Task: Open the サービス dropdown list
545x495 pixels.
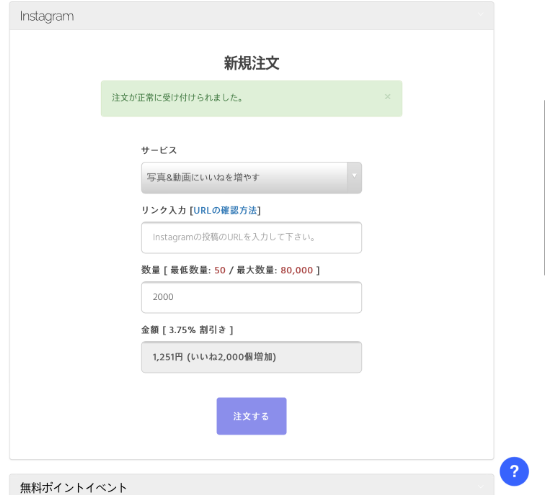Action: (x=251, y=178)
